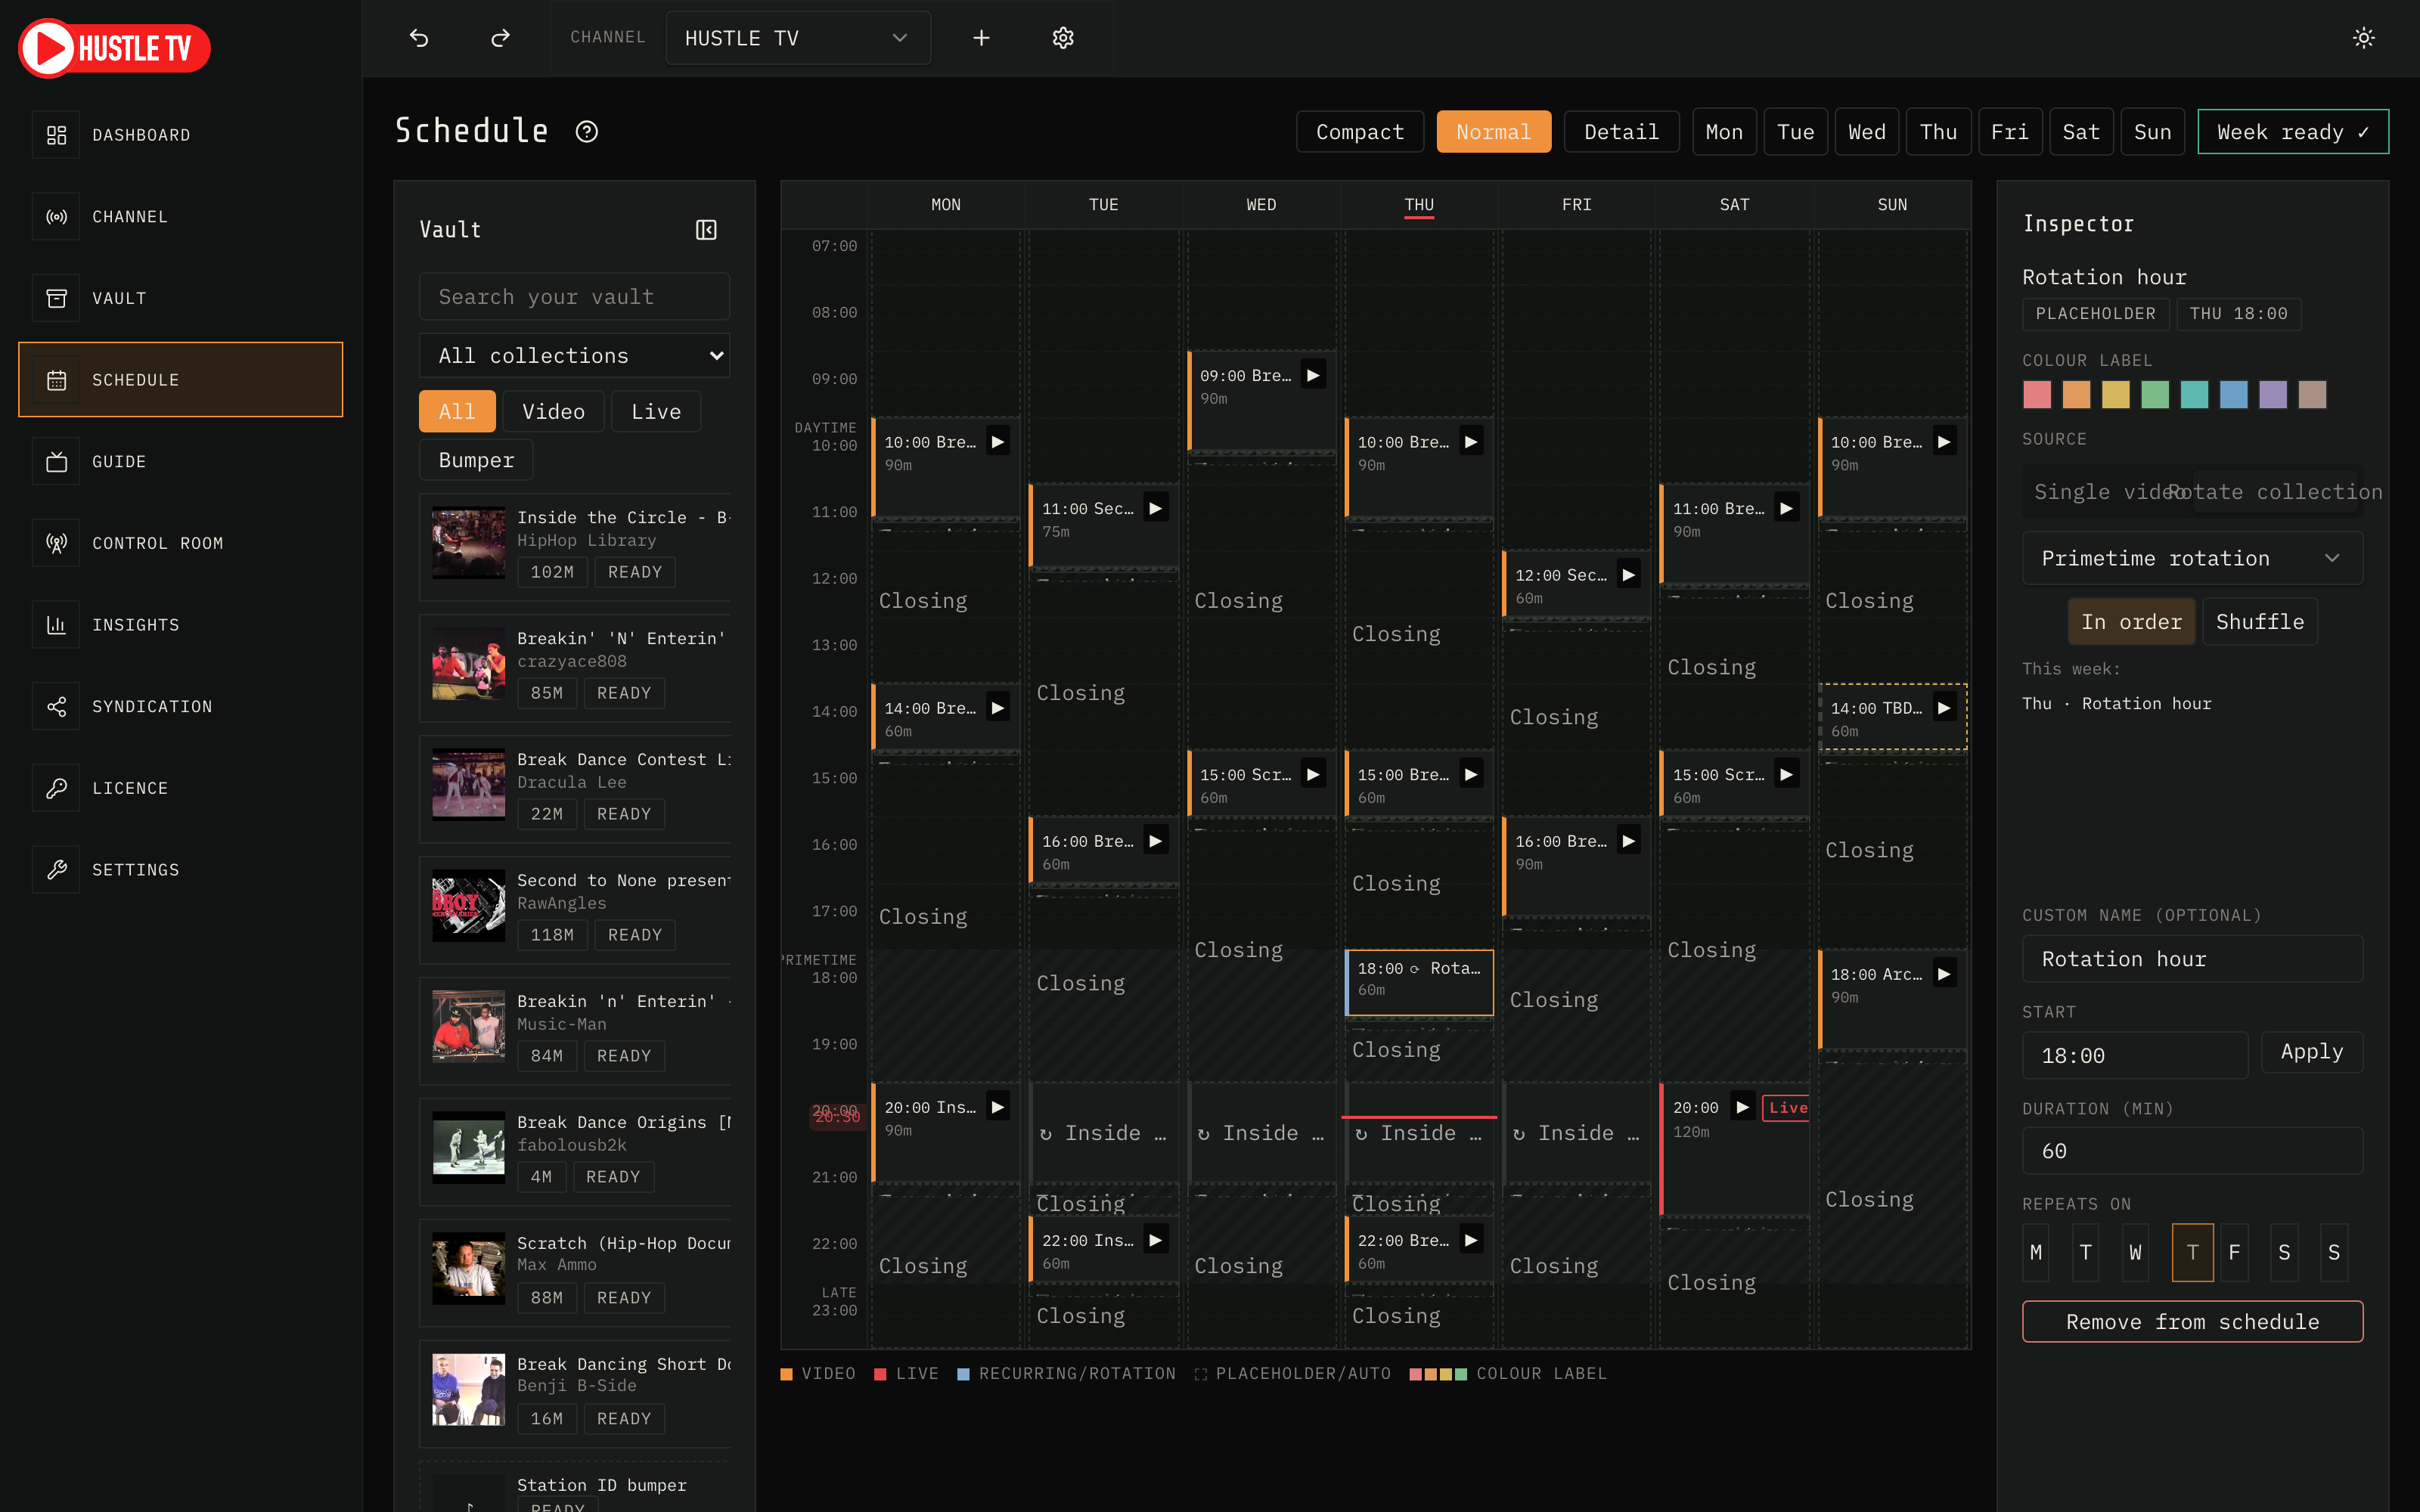
Task: Pick the blue colour label swatch
Action: (x=2233, y=394)
